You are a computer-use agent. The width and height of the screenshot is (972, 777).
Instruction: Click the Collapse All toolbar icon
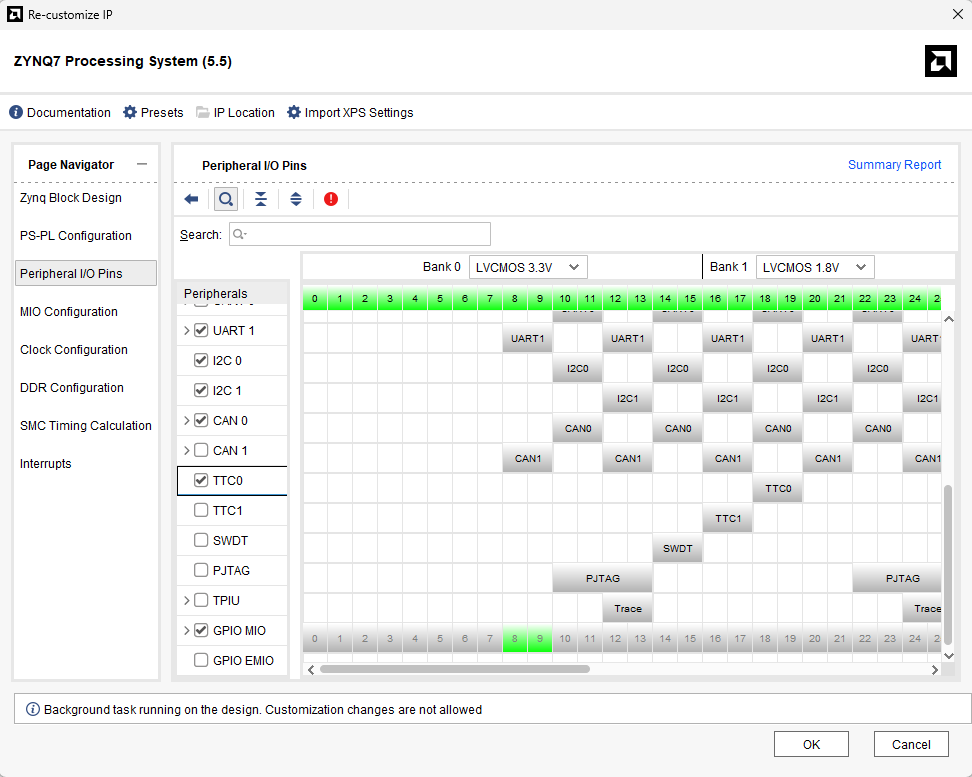click(261, 199)
